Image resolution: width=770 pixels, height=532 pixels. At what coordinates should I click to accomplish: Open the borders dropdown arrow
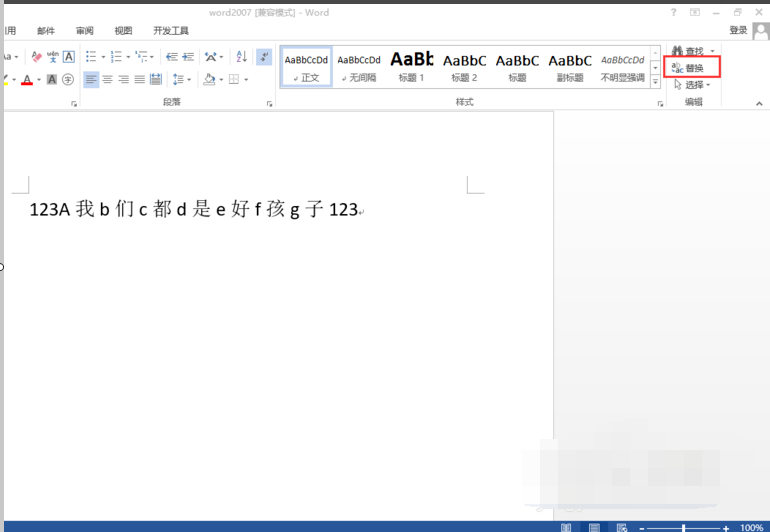point(246,80)
